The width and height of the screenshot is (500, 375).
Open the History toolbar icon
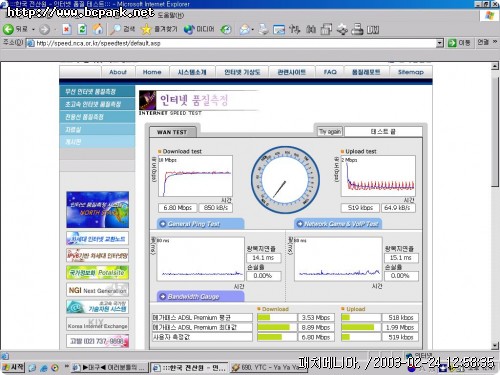226,29
